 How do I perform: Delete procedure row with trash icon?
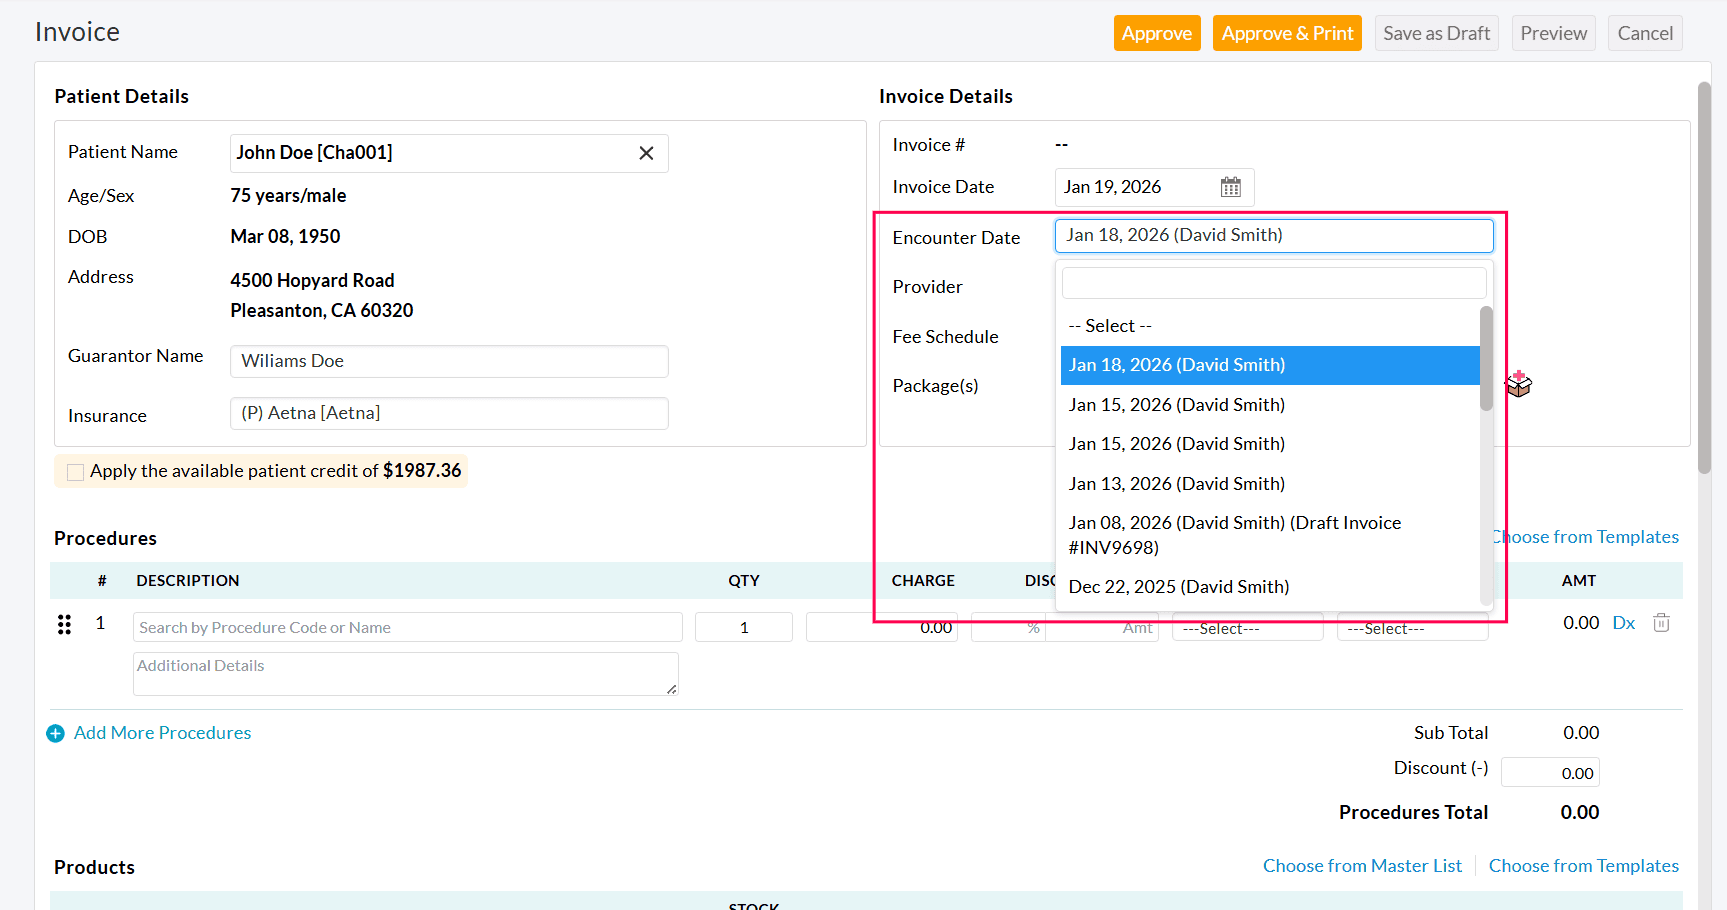(1661, 623)
